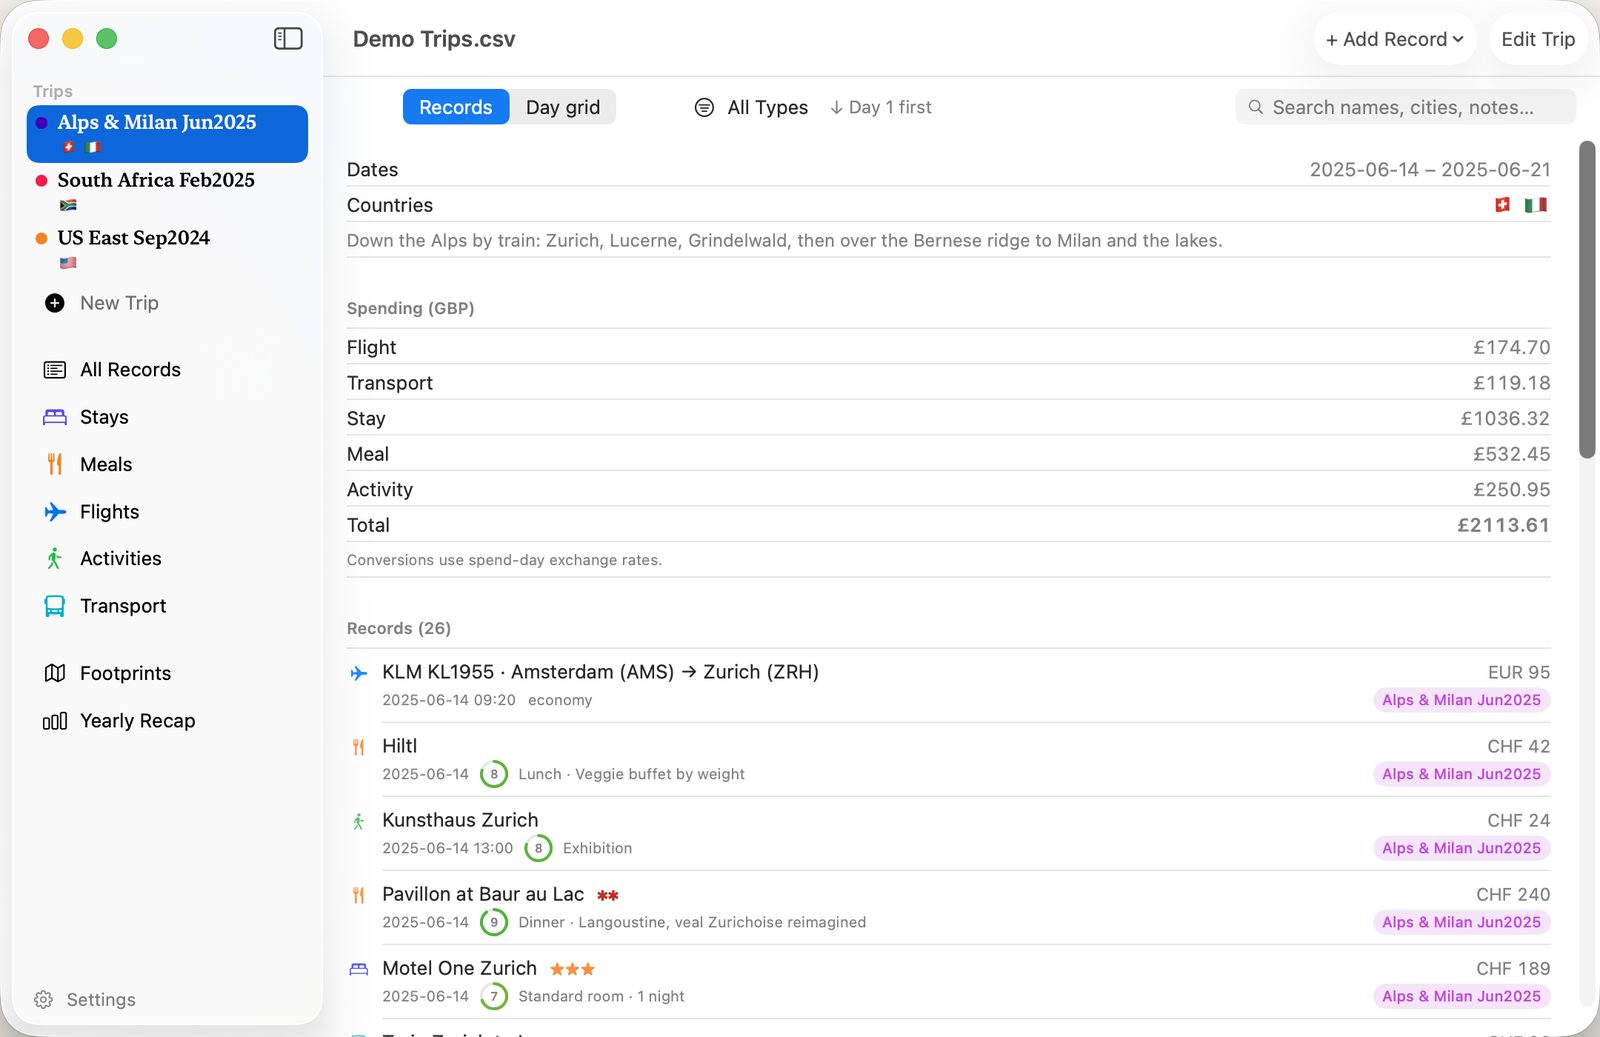Click the blue color dot of Alps & Milan trip
The width and height of the screenshot is (1600, 1037).
pyautogui.click(x=41, y=123)
